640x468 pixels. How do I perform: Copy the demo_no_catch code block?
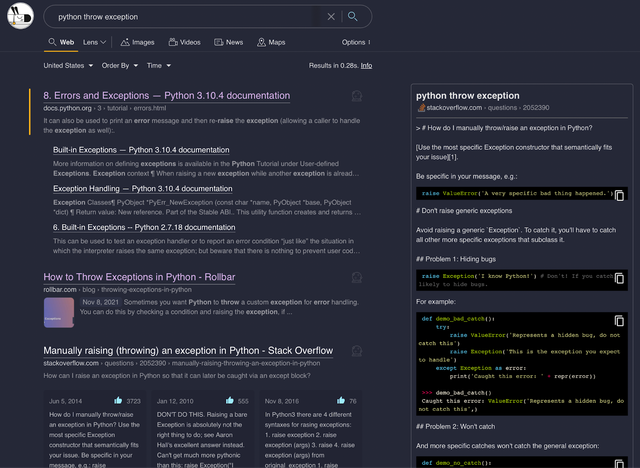(619, 464)
